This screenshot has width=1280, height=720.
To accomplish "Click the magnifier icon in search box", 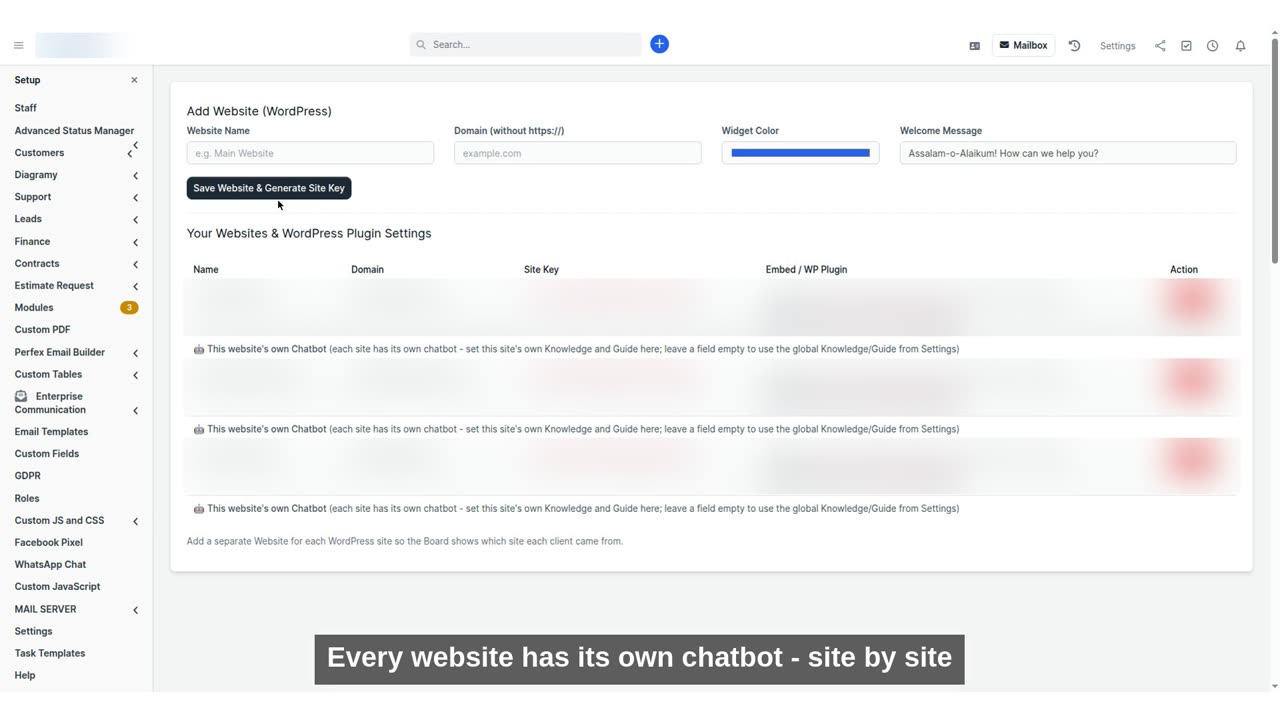I will tap(421, 45).
